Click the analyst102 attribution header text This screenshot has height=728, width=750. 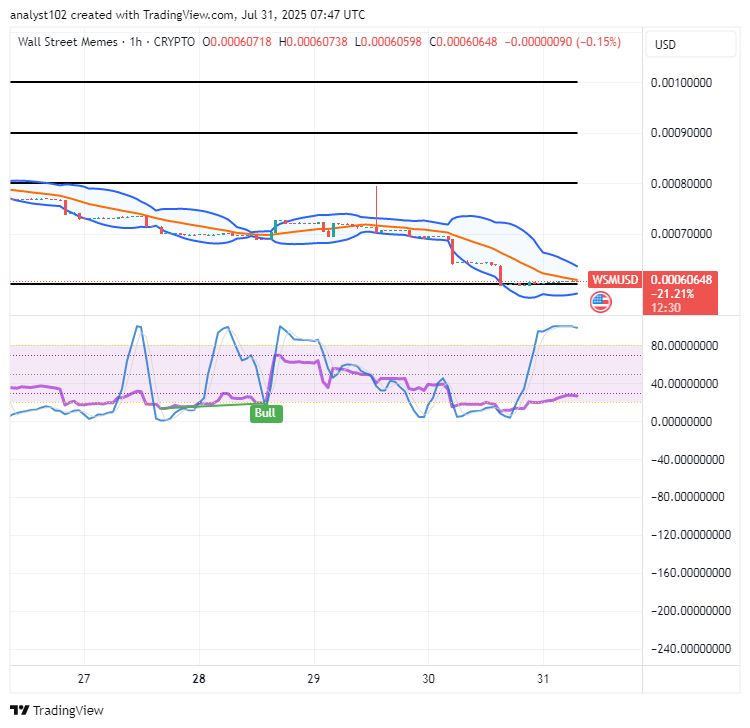pyautogui.click(x=188, y=15)
